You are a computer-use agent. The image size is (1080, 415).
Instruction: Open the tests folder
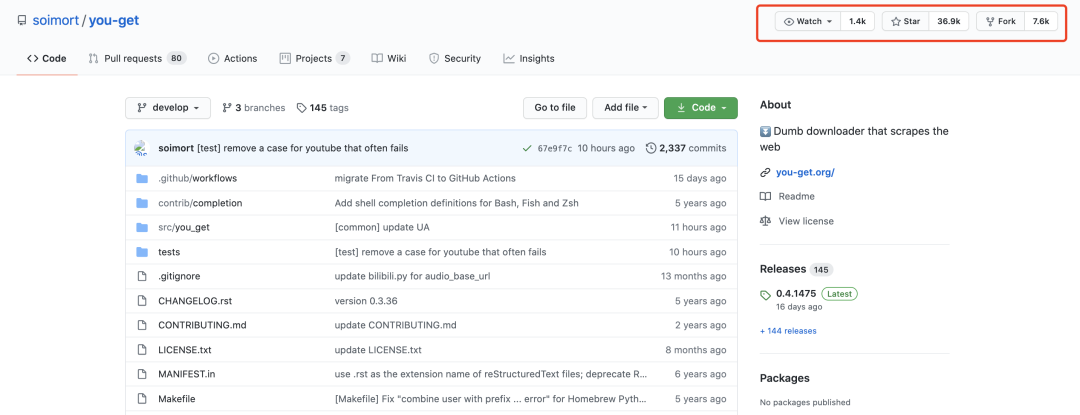(169, 252)
